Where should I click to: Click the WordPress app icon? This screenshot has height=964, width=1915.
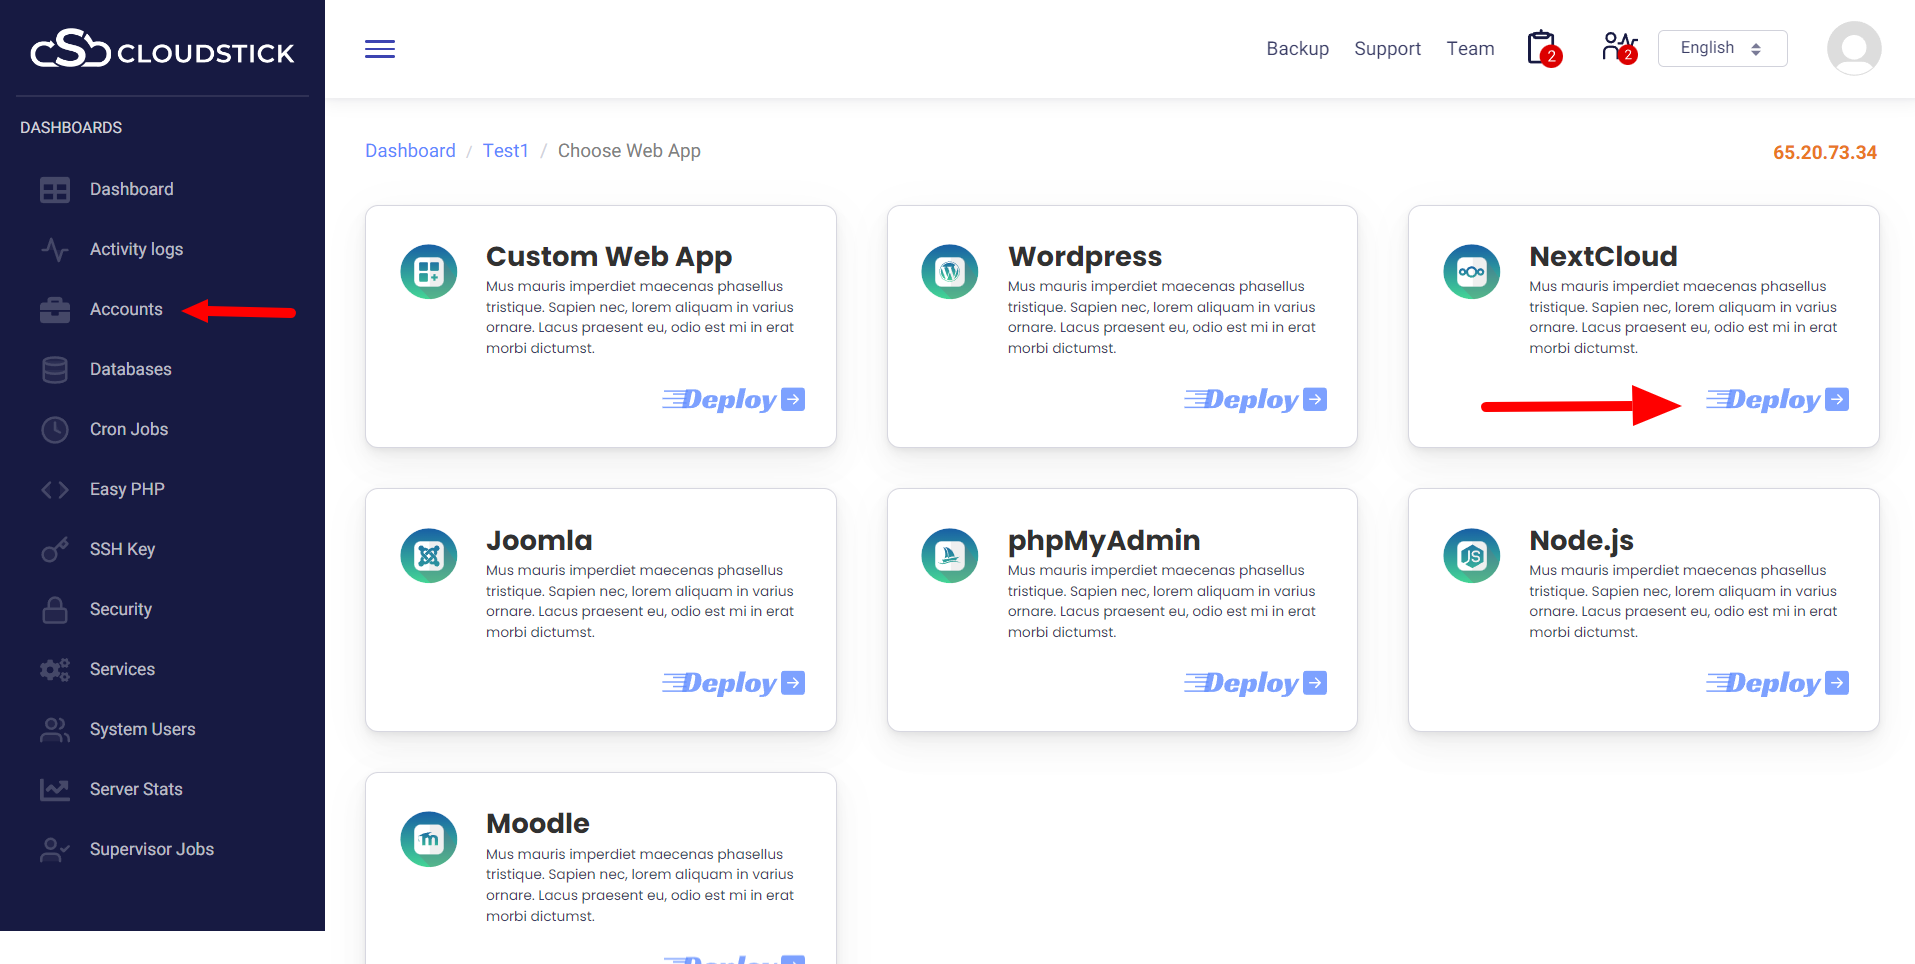click(949, 271)
